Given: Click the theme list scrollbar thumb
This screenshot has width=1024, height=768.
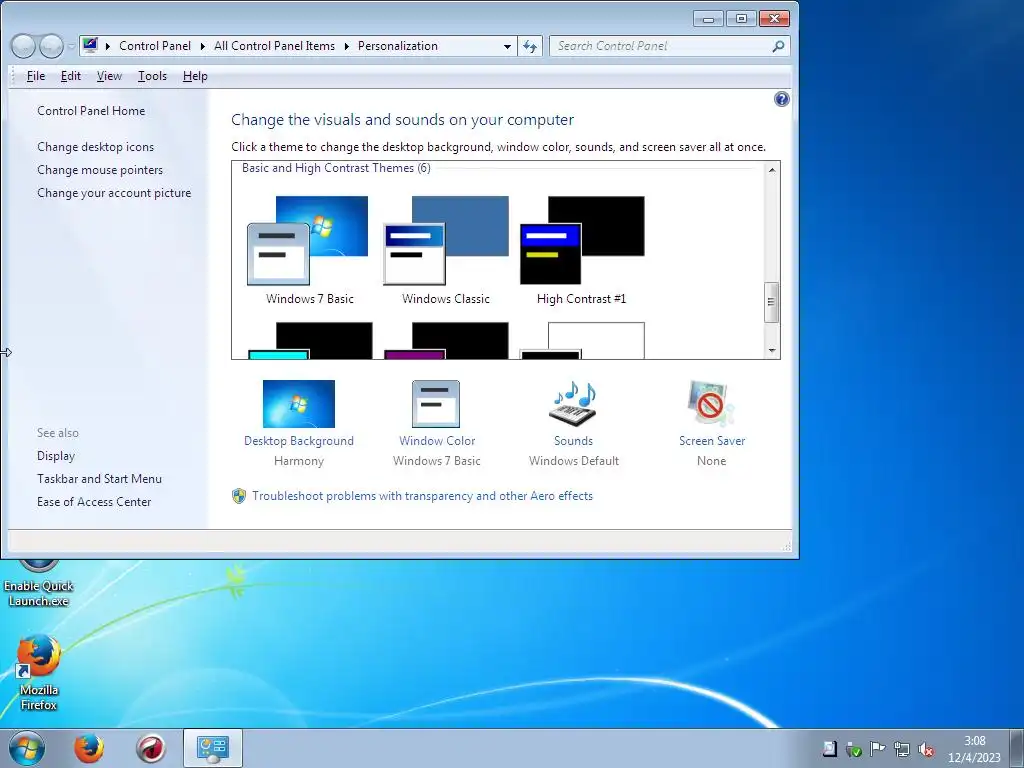Looking at the screenshot, I should pyautogui.click(x=772, y=302).
